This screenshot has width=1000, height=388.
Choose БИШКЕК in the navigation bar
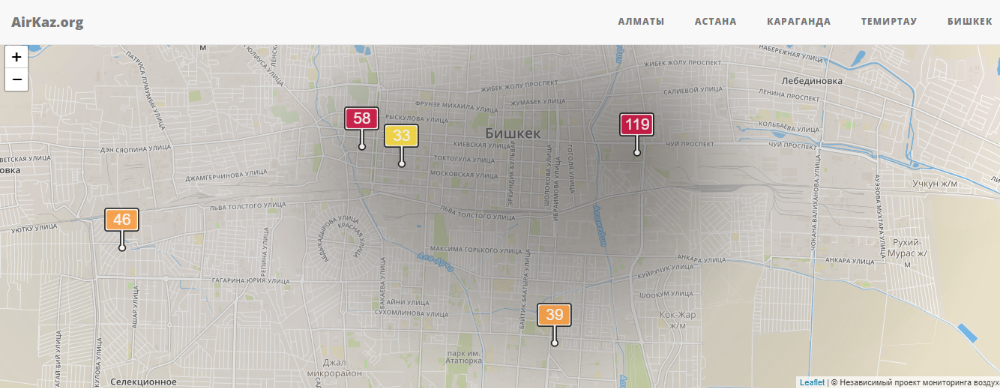pos(969,22)
